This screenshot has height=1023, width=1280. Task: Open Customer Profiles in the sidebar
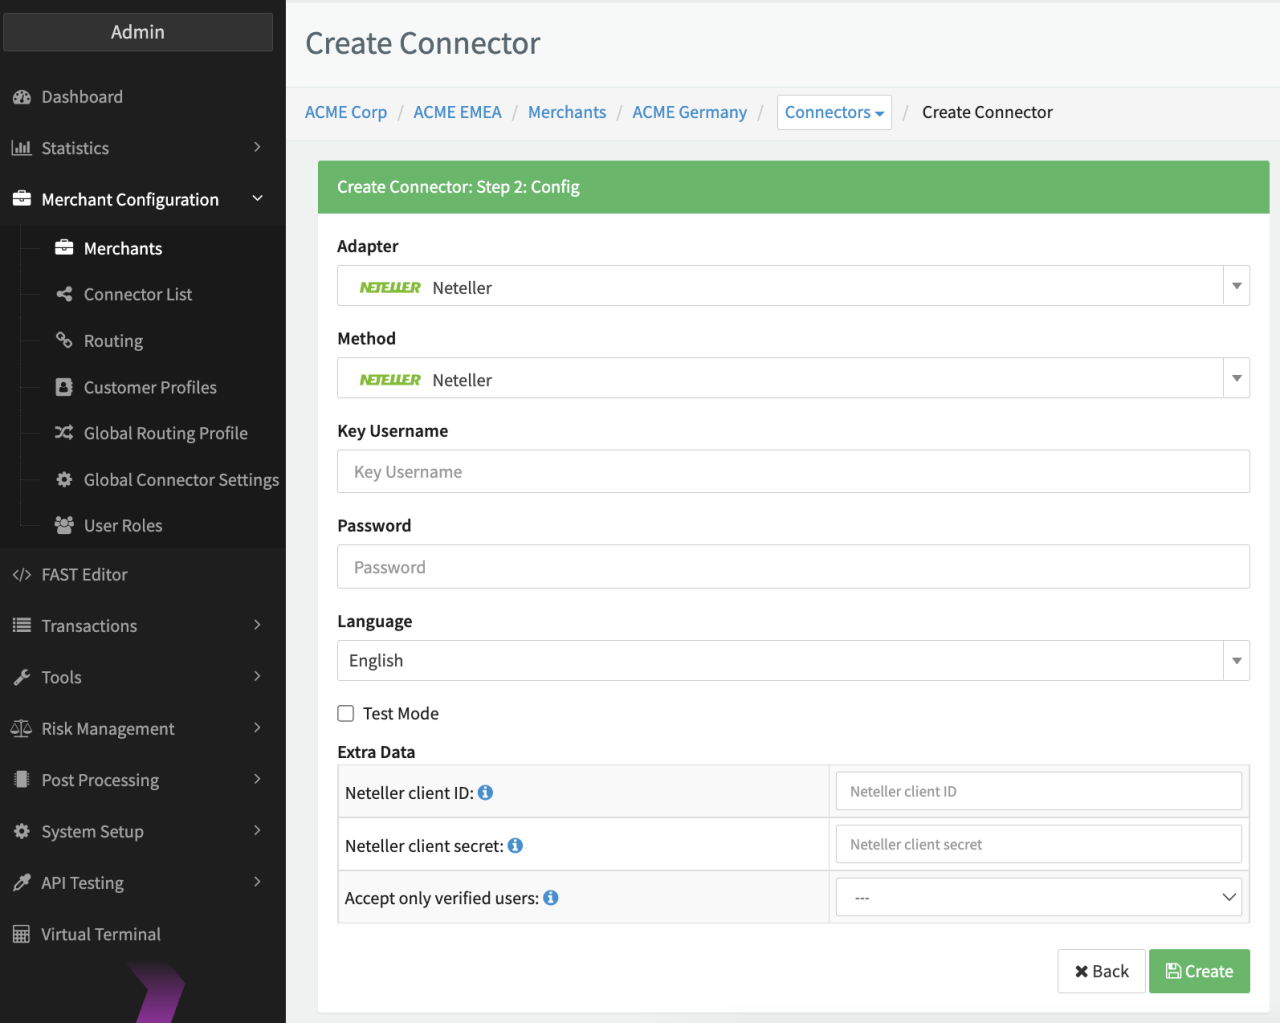point(150,387)
